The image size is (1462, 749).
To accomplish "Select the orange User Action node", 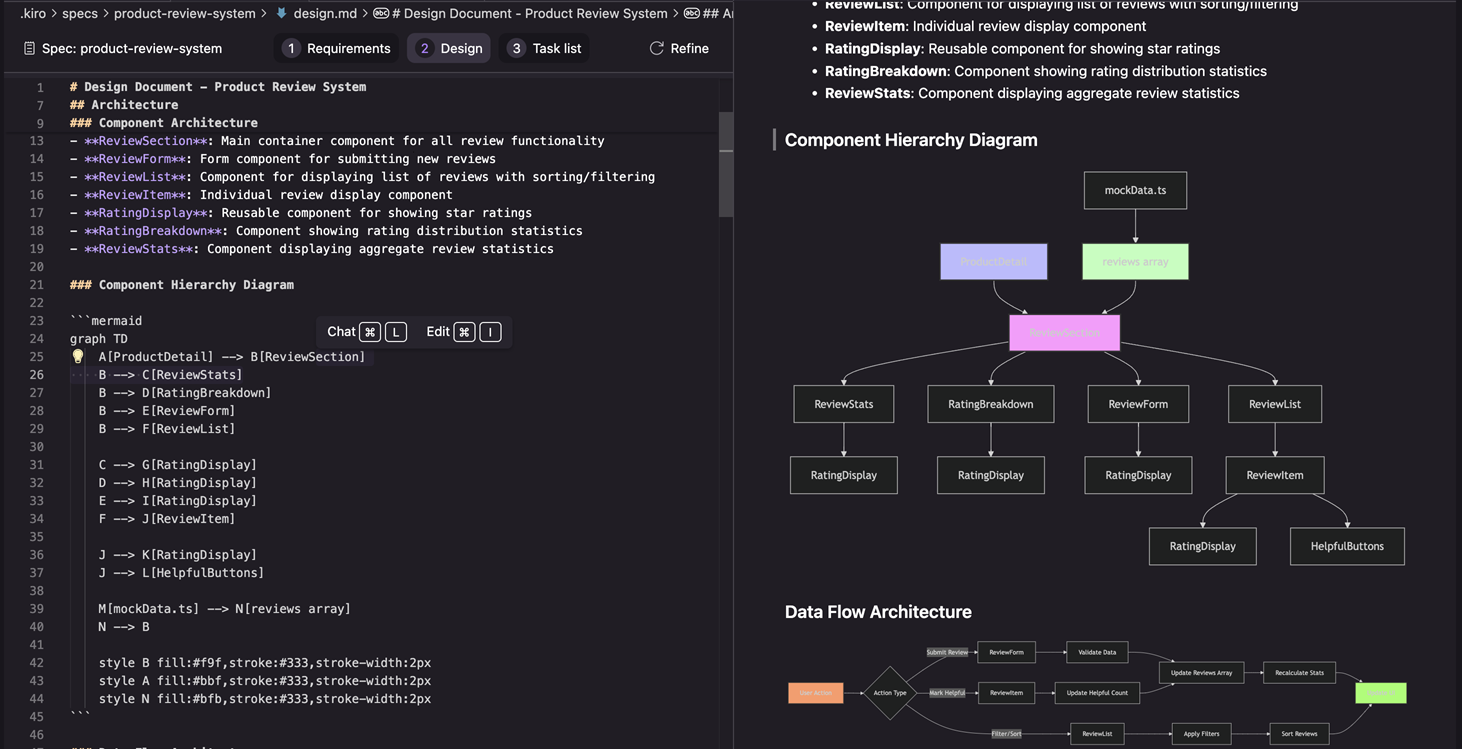I will (x=815, y=693).
